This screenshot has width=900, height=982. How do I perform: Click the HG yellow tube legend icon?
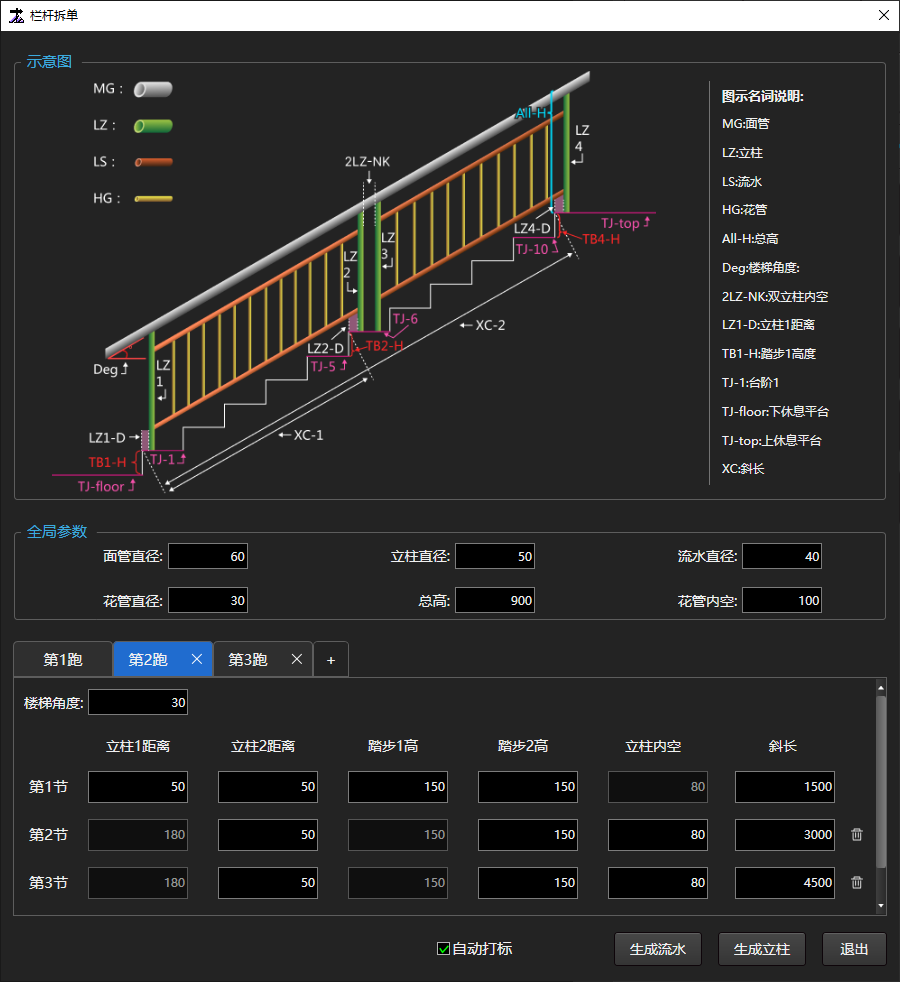153,199
